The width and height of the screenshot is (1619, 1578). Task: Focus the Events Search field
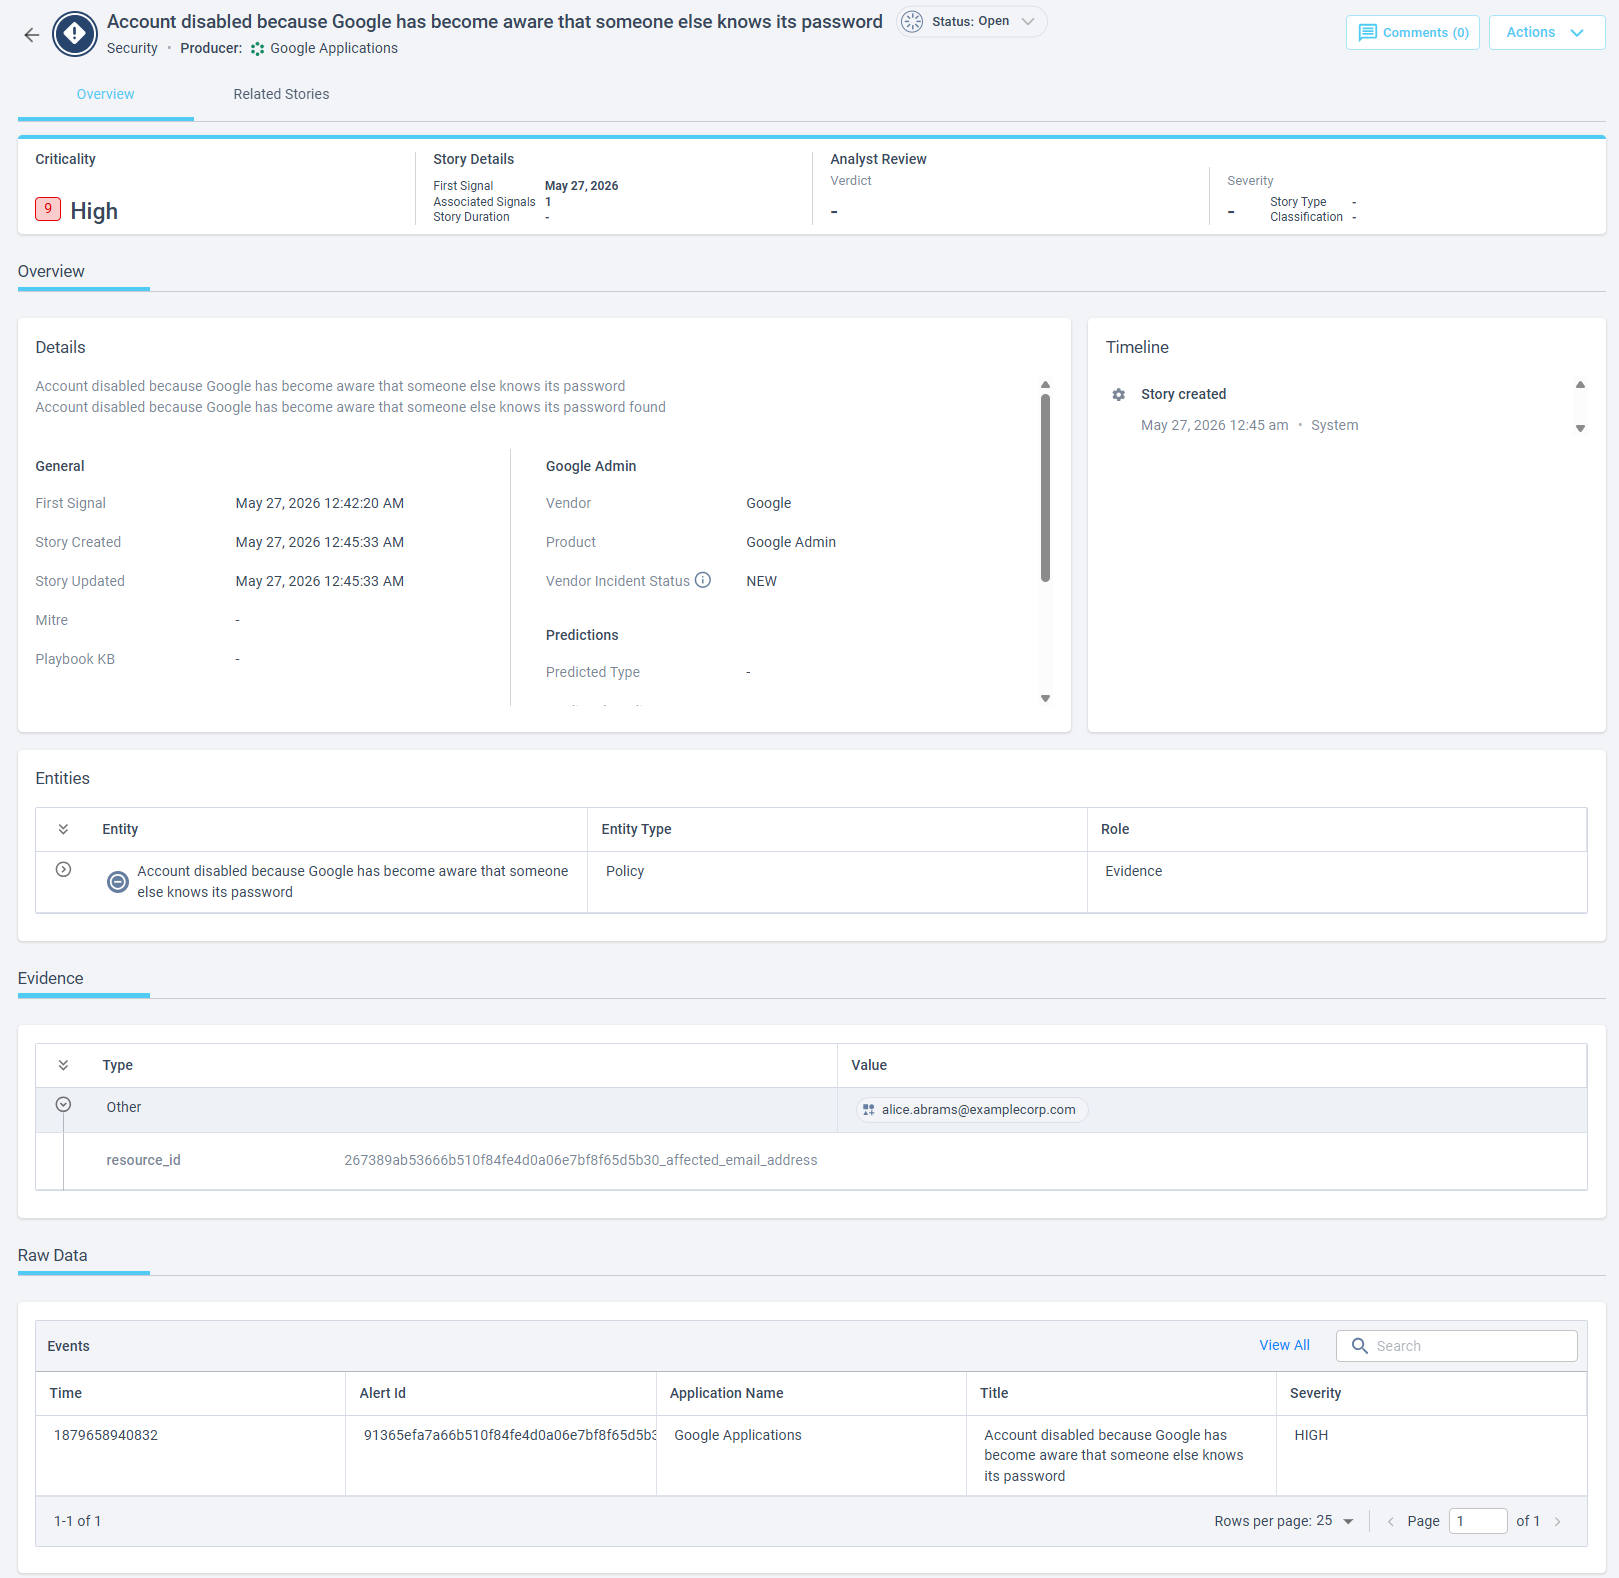[1457, 1346]
